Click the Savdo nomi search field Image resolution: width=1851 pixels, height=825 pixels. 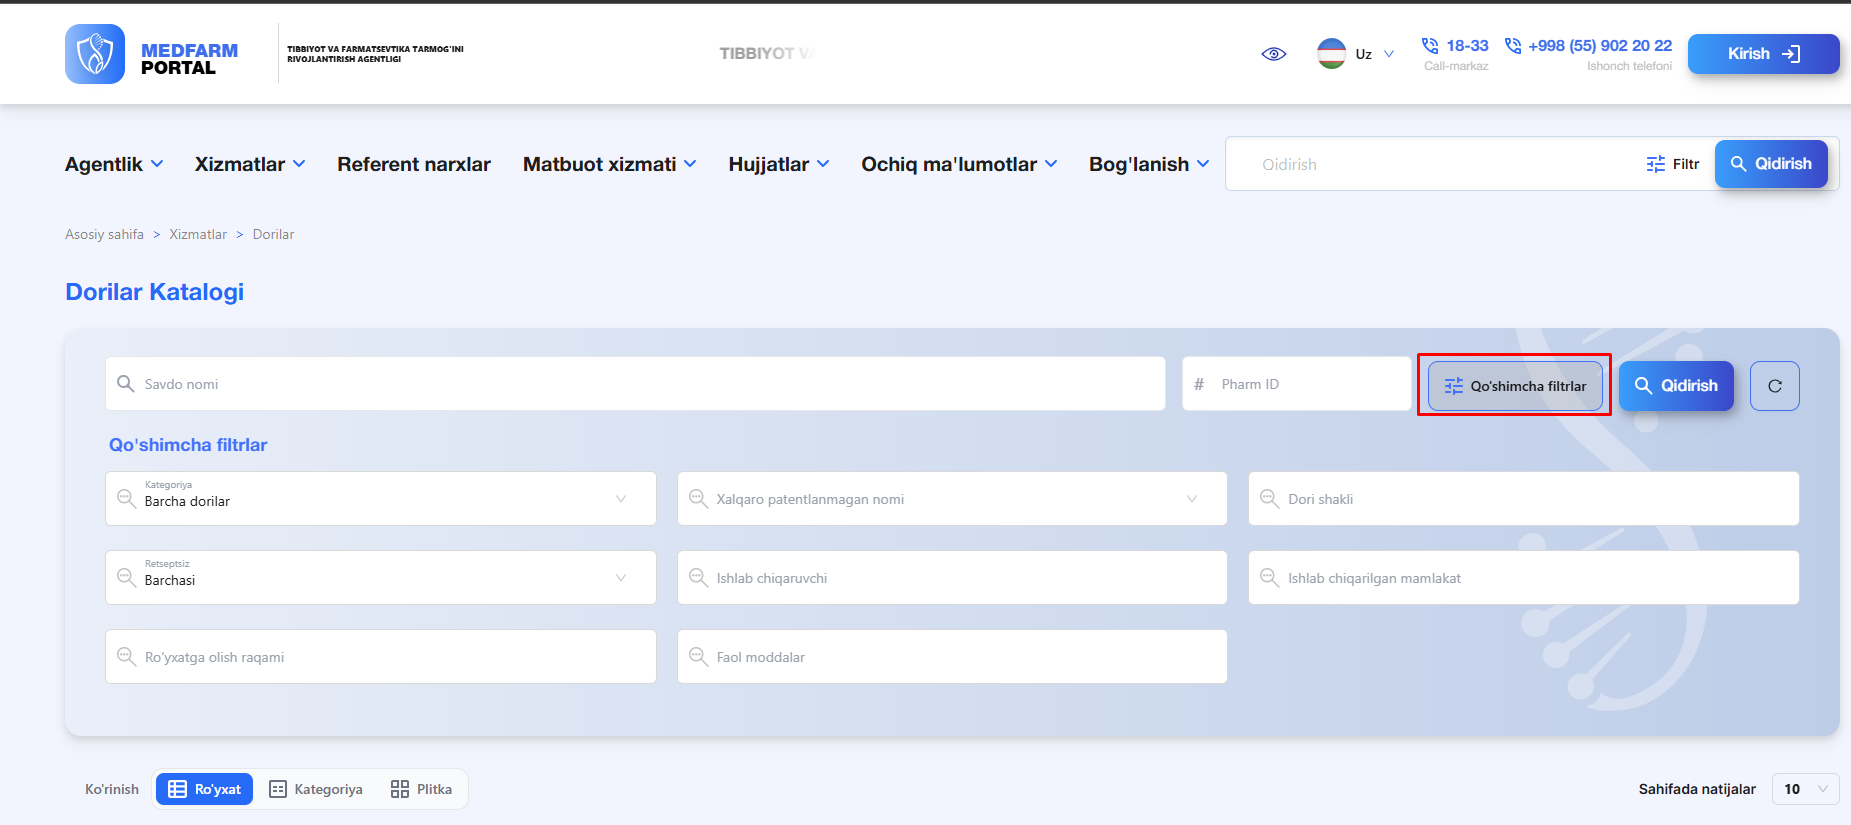point(635,384)
